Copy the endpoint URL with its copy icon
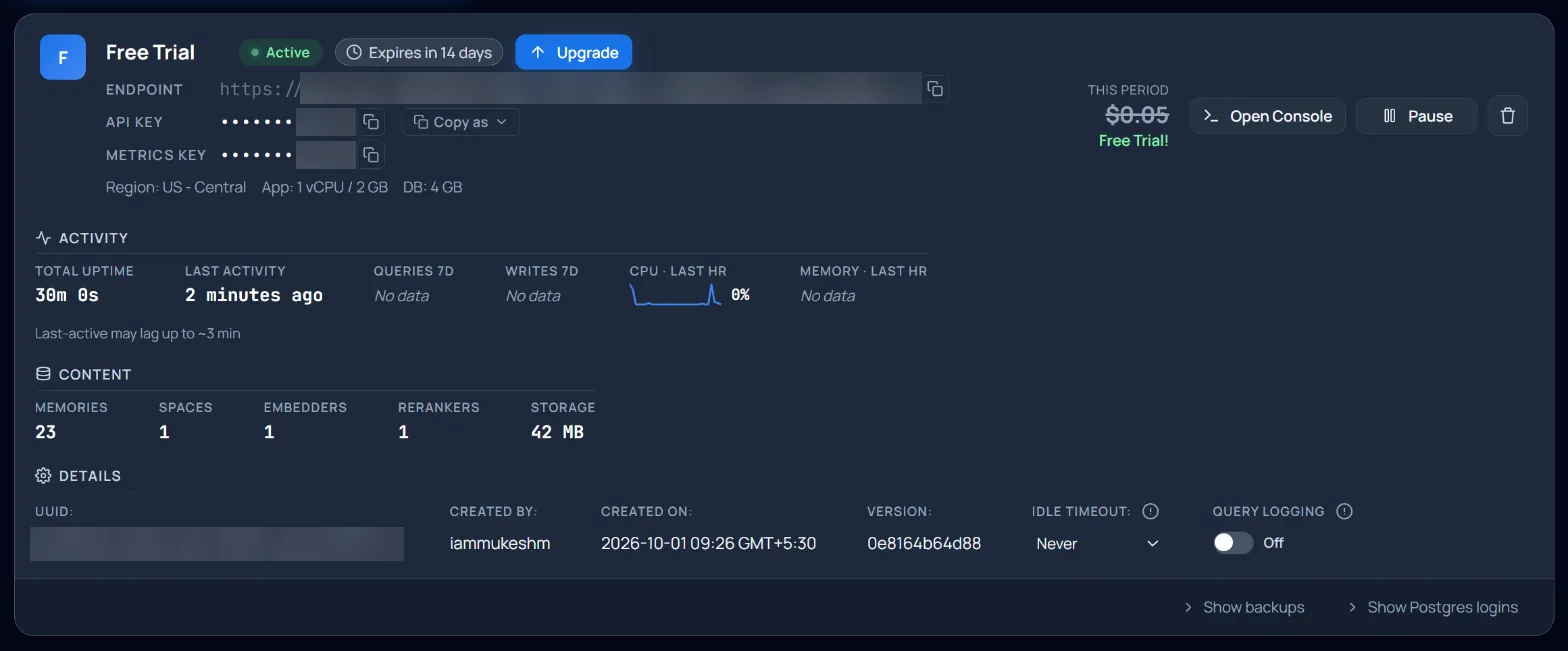The width and height of the screenshot is (1568, 651). click(x=935, y=89)
